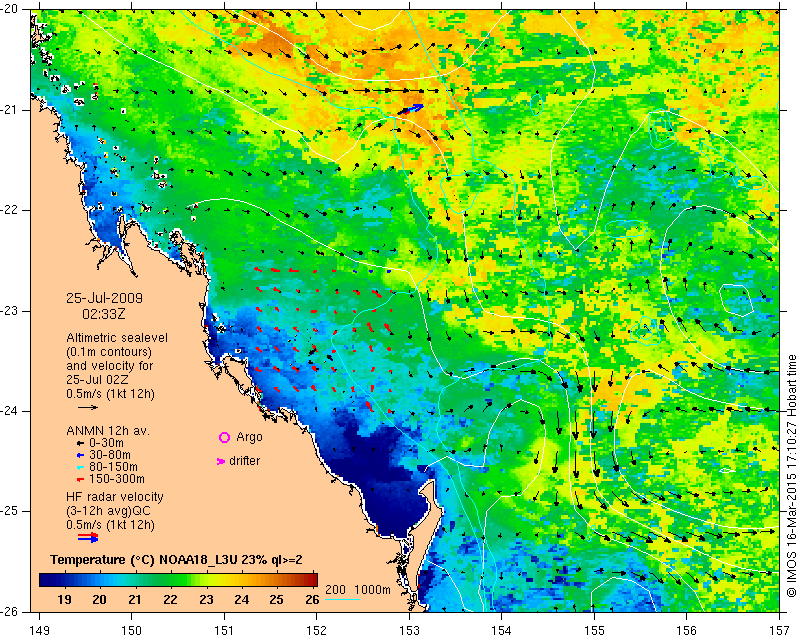
Task: Click the cyan isobath line legend sample
Action: [x=342, y=598]
